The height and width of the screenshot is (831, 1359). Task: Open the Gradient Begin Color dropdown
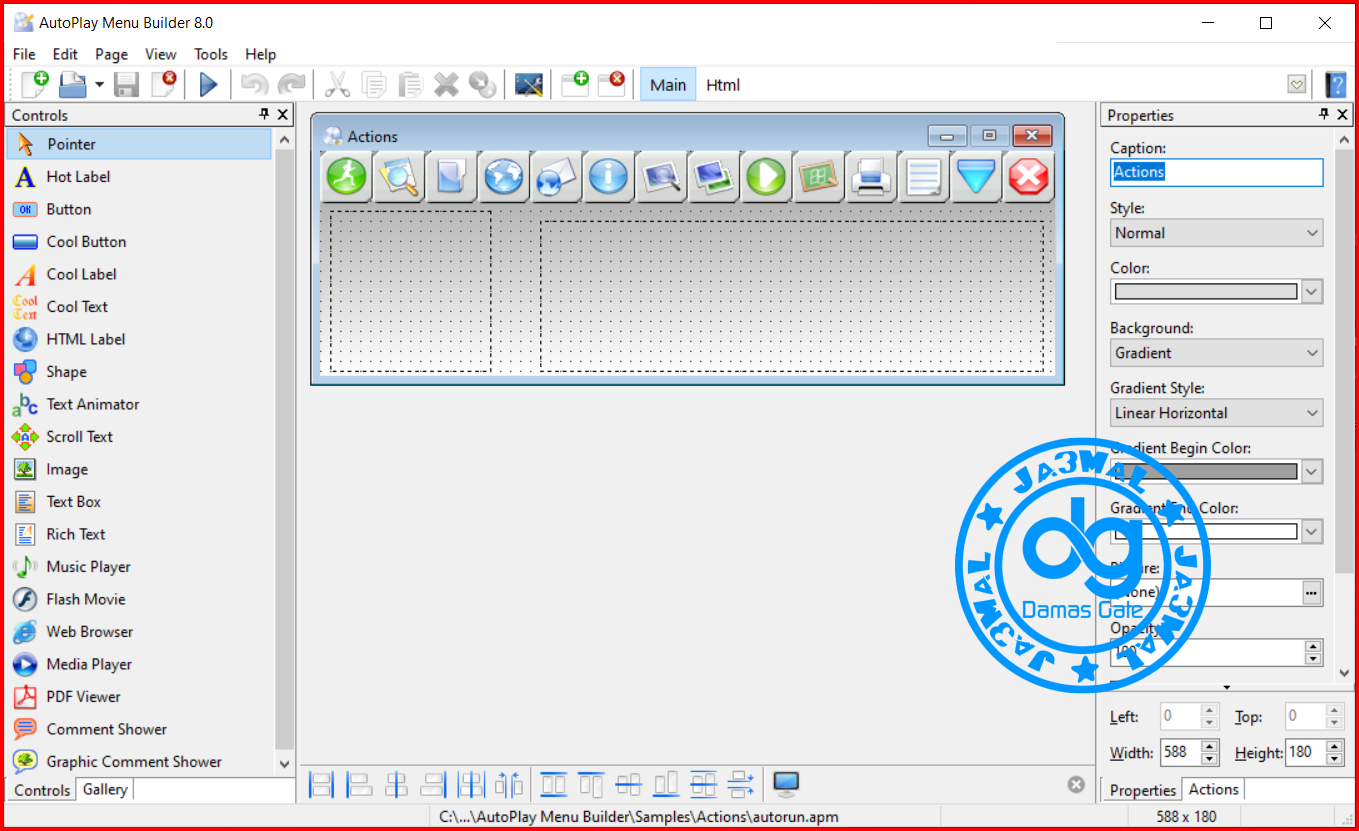tap(1312, 472)
